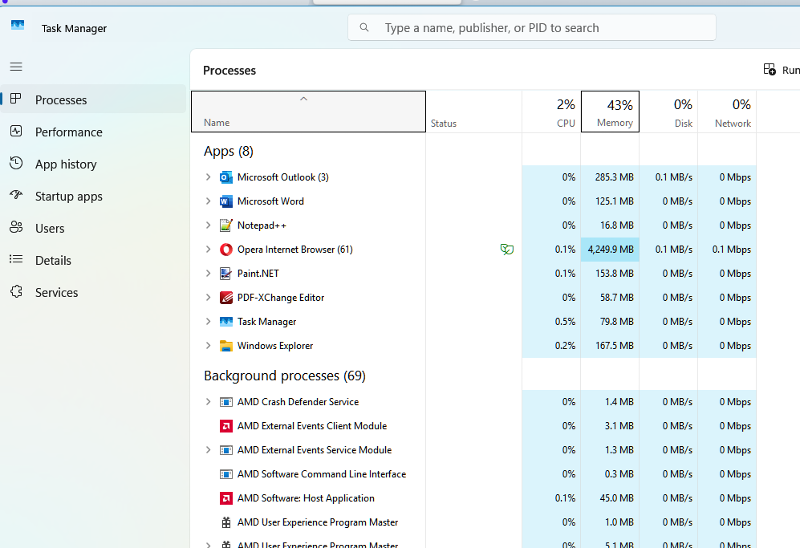Click the search magnifier icon
This screenshot has width=800, height=548.
364,28
